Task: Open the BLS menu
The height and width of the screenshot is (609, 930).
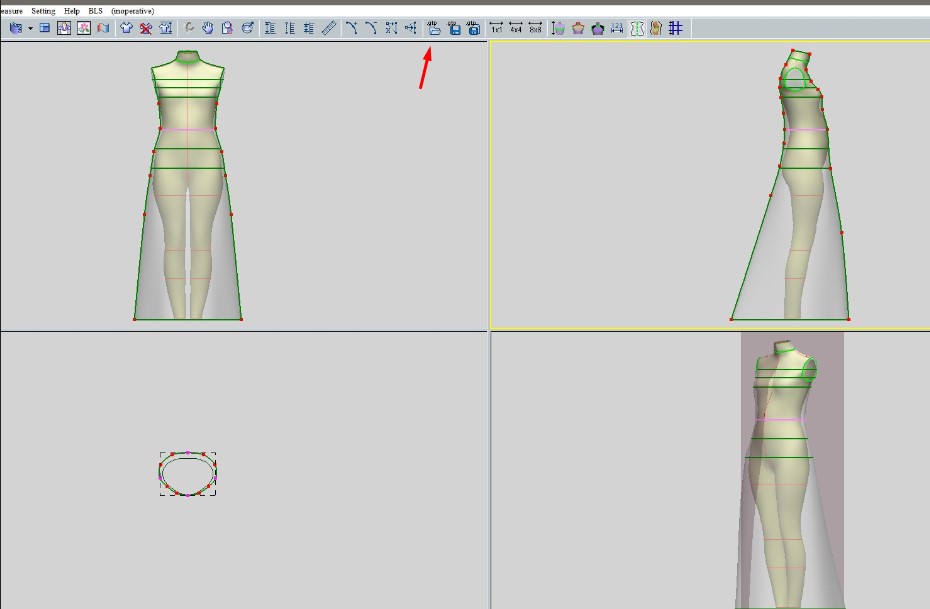Action: pyautogui.click(x=96, y=10)
